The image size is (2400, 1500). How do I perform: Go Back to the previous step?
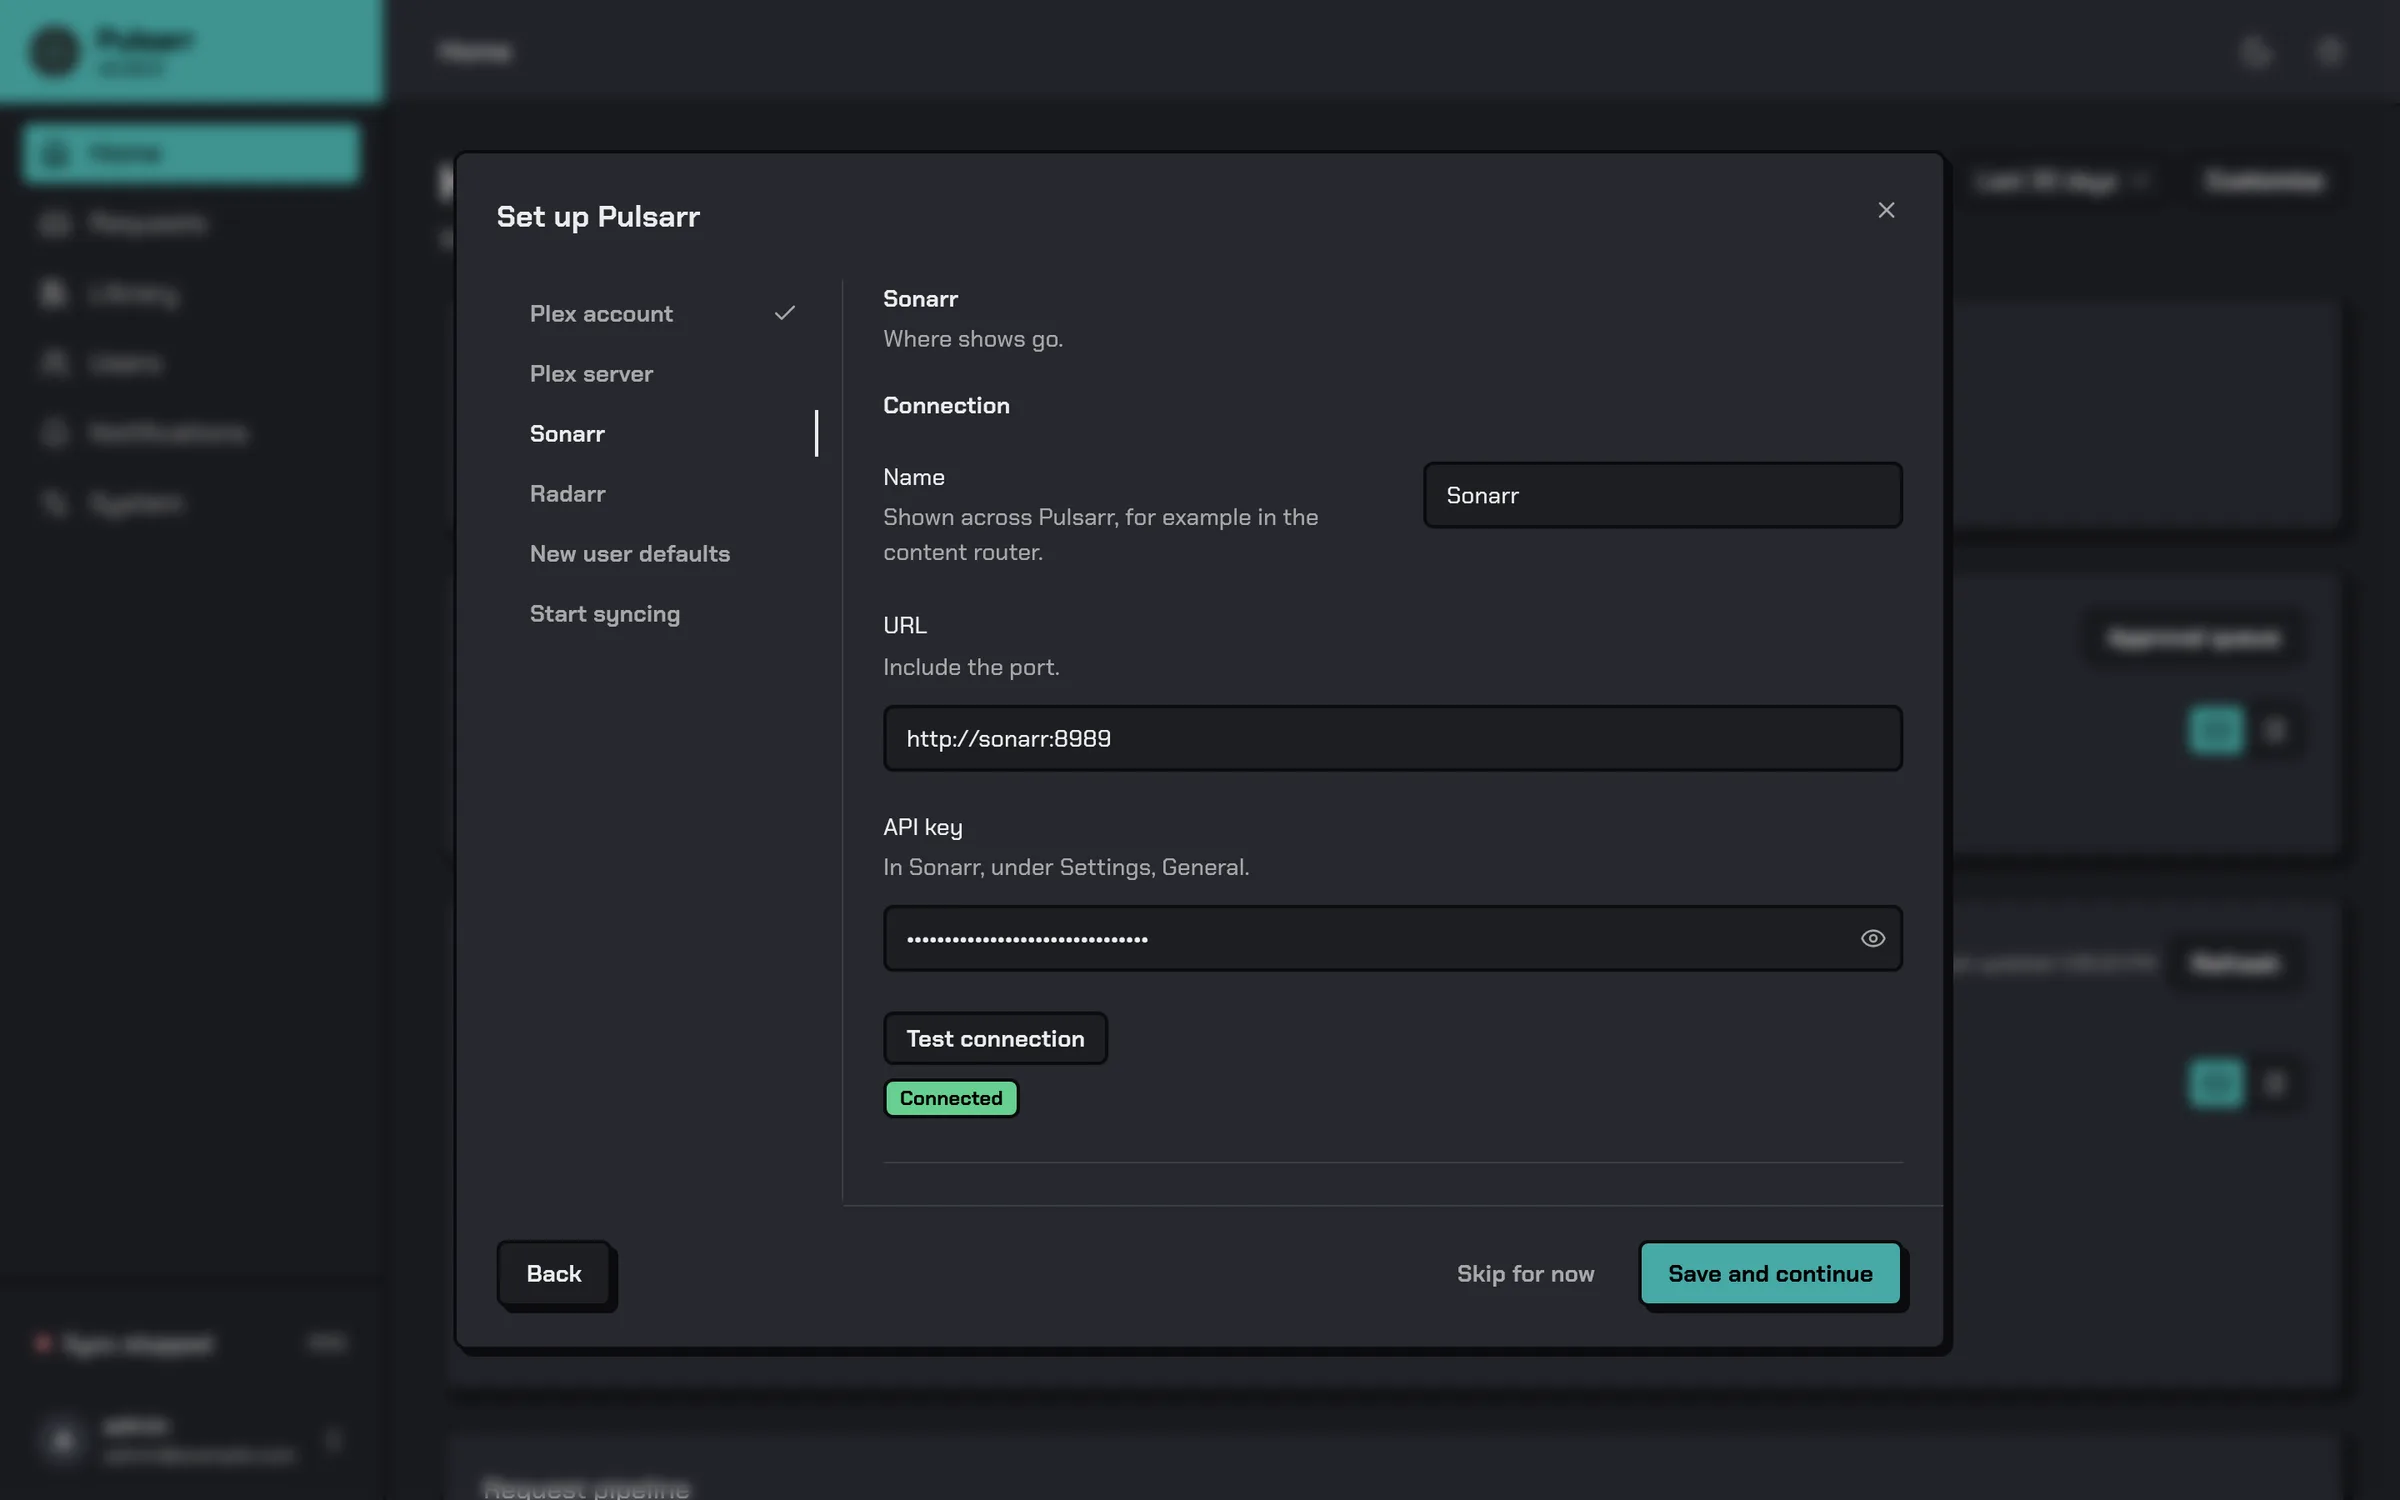pyautogui.click(x=554, y=1273)
